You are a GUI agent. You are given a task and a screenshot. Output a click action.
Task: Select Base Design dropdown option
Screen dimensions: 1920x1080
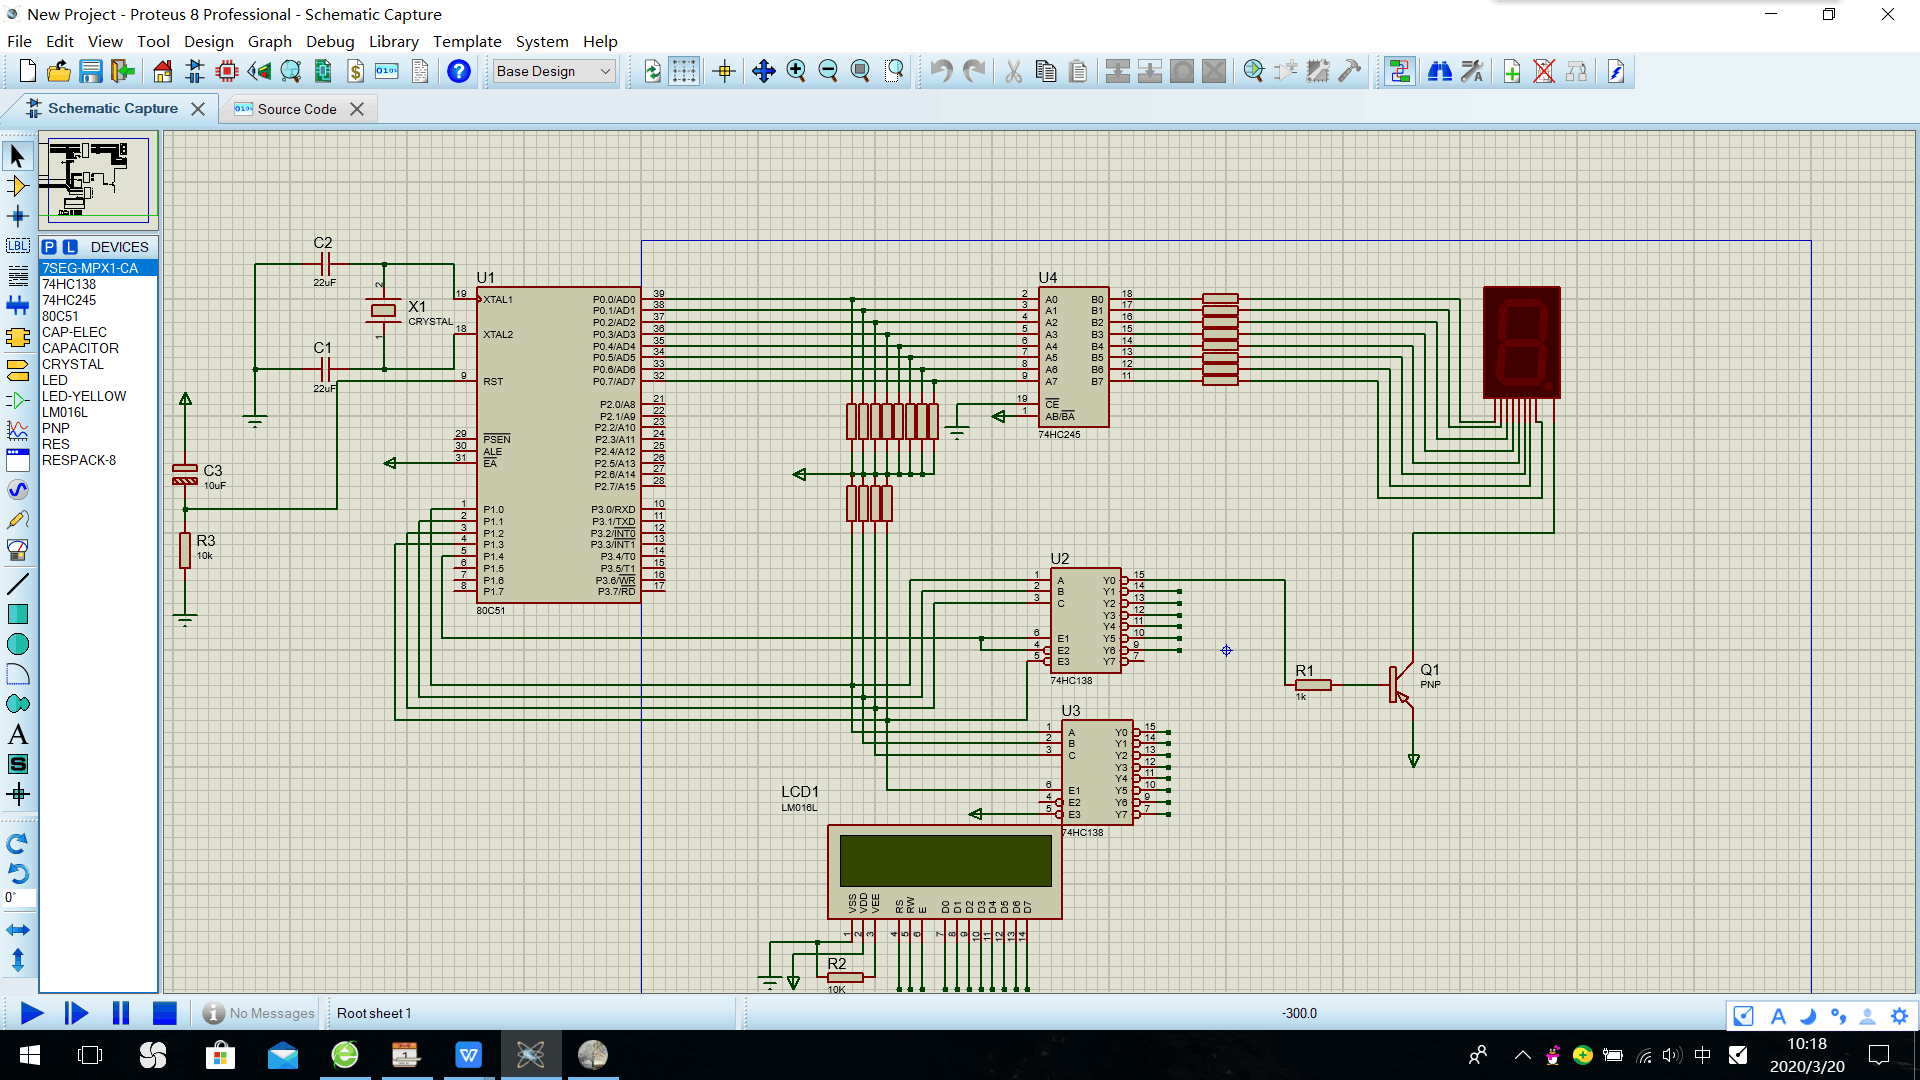pos(553,71)
